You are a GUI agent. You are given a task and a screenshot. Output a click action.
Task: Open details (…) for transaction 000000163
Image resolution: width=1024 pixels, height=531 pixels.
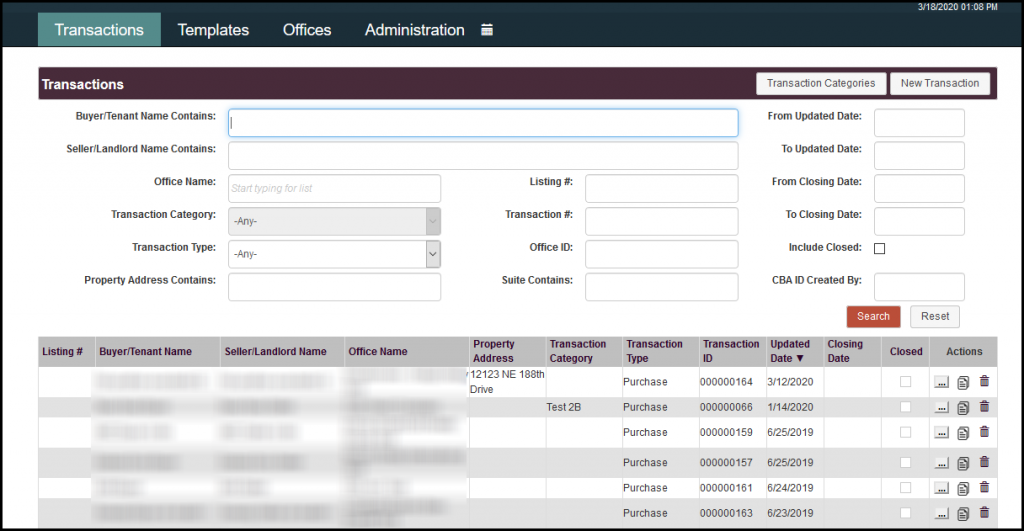point(941,514)
